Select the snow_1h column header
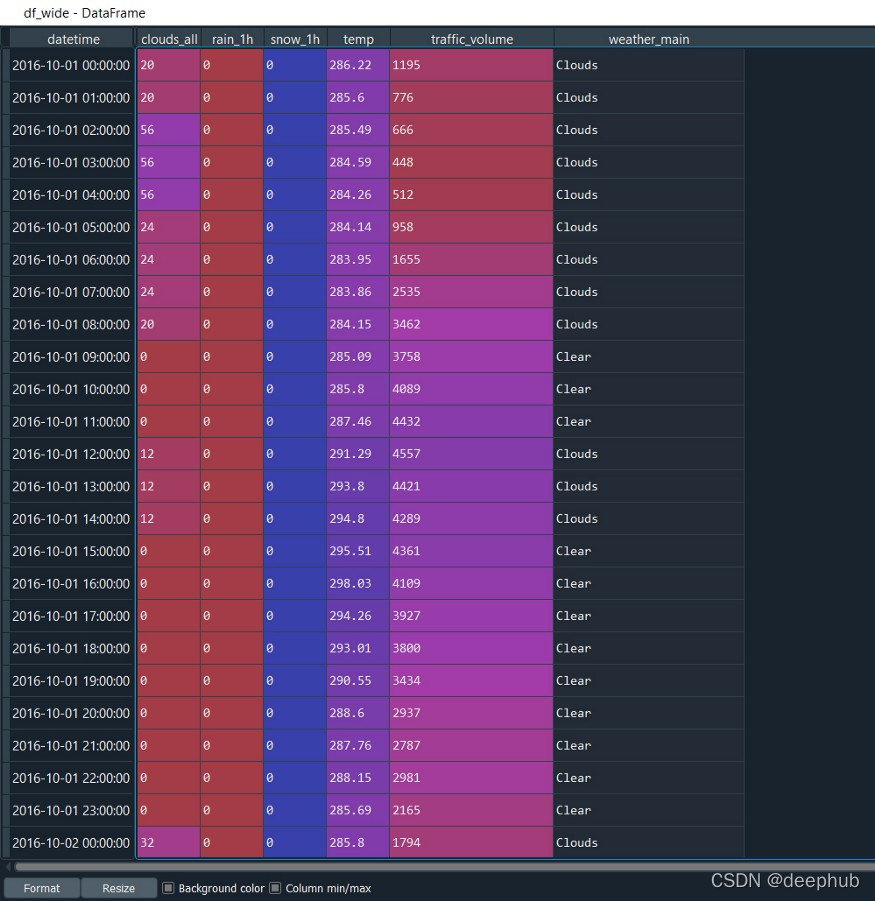Screen dimensions: 875x901 295,39
